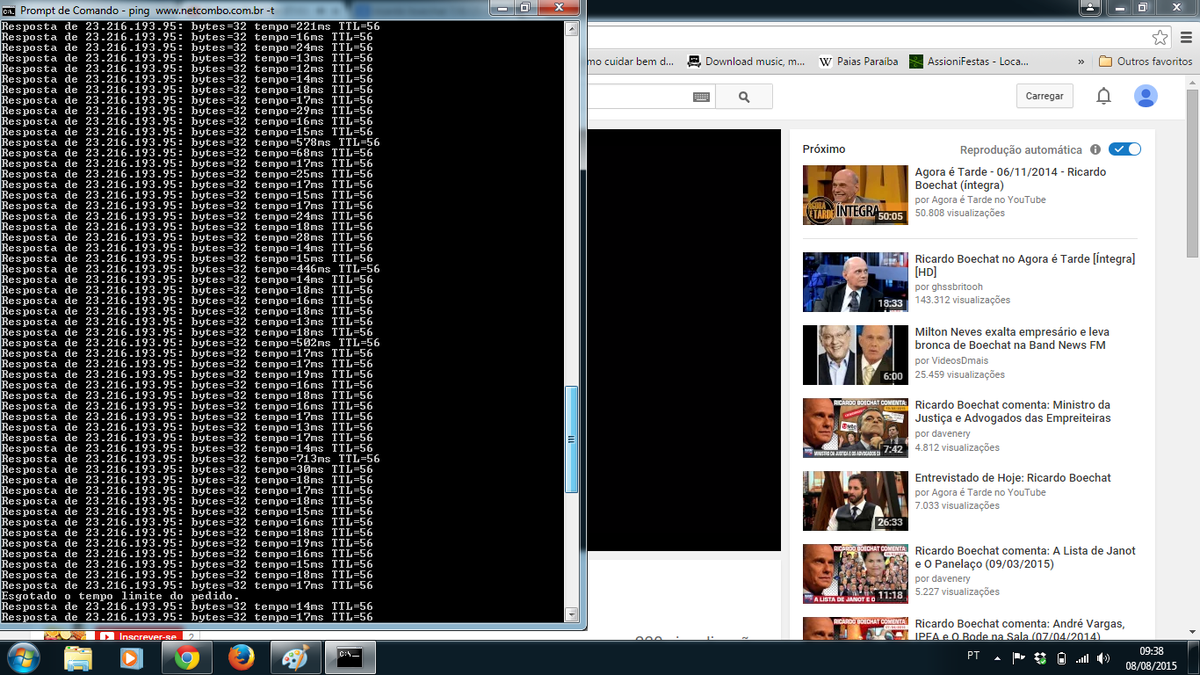Bookmark page with the star icon

1160,37
